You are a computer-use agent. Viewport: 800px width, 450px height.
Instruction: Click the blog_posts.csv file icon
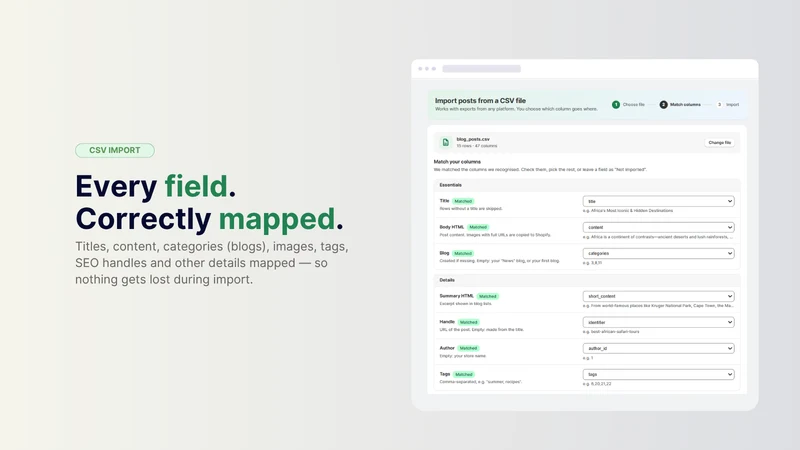(445, 142)
